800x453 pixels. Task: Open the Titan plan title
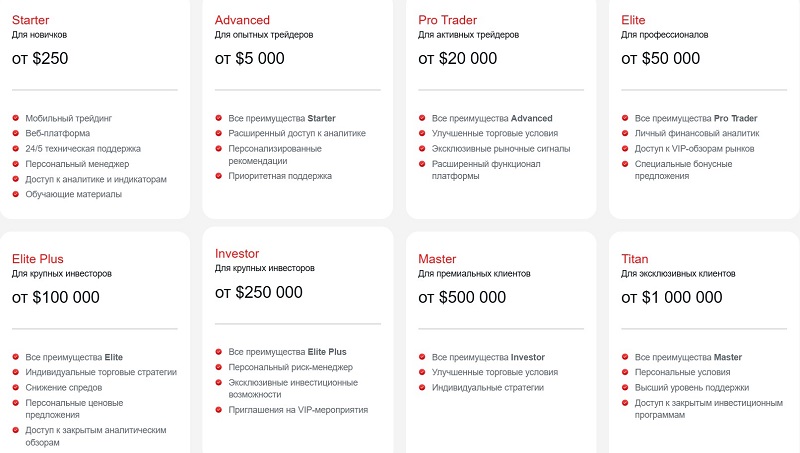point(635,259)
